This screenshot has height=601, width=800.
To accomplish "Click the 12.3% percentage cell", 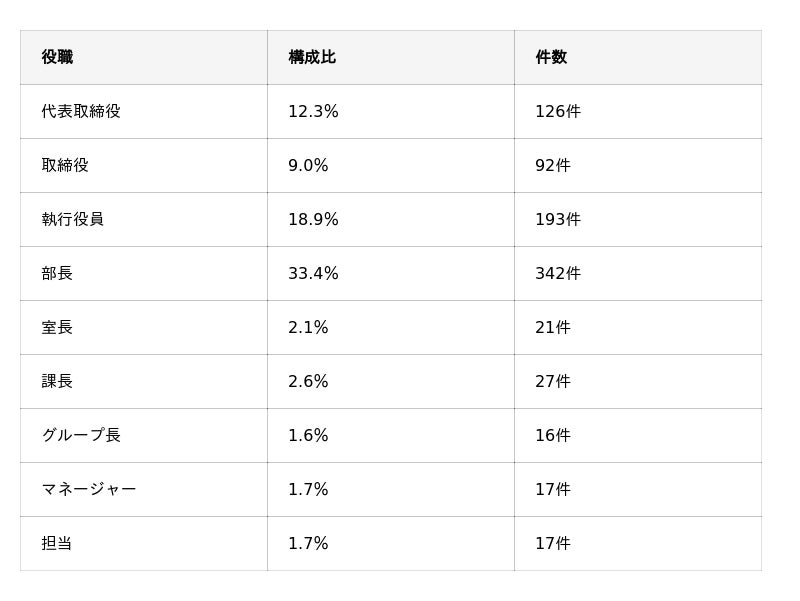I will tap(391, 111).
